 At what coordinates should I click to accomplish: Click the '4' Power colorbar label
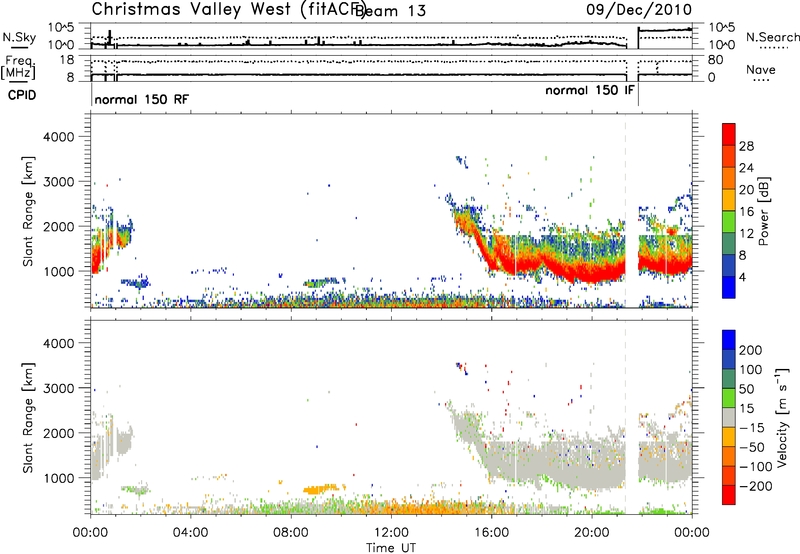tap(743, 278)
